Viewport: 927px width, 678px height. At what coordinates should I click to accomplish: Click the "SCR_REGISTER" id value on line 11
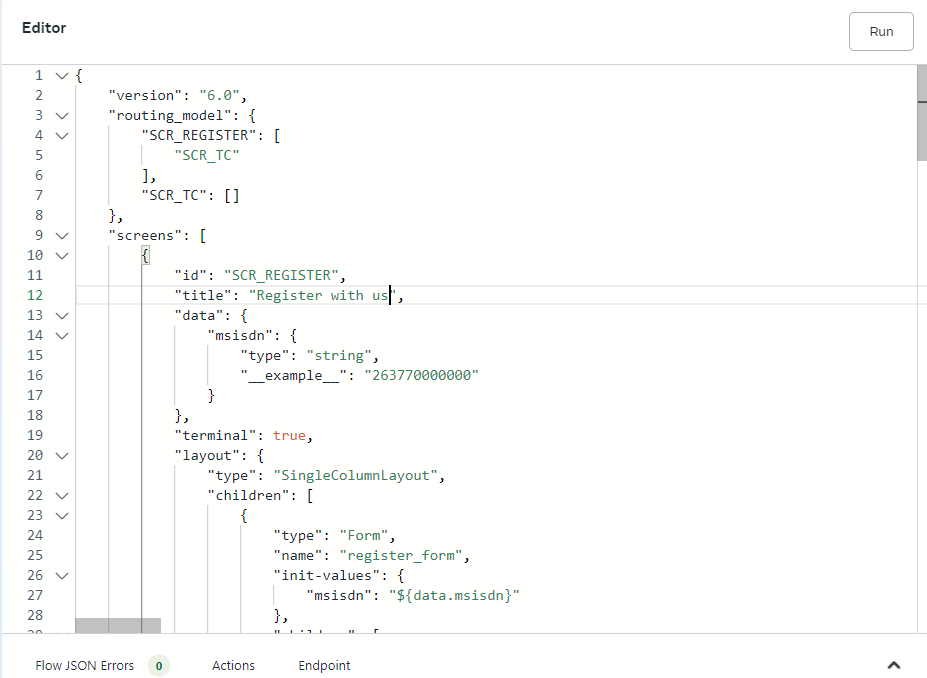(281, 275)
